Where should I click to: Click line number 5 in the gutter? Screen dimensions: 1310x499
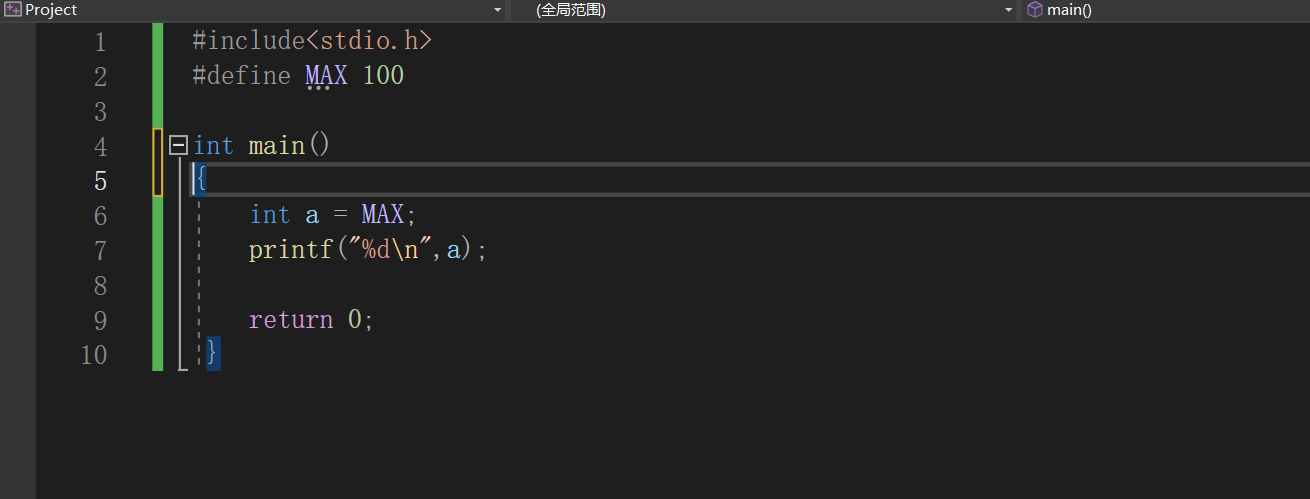(99, 181)
